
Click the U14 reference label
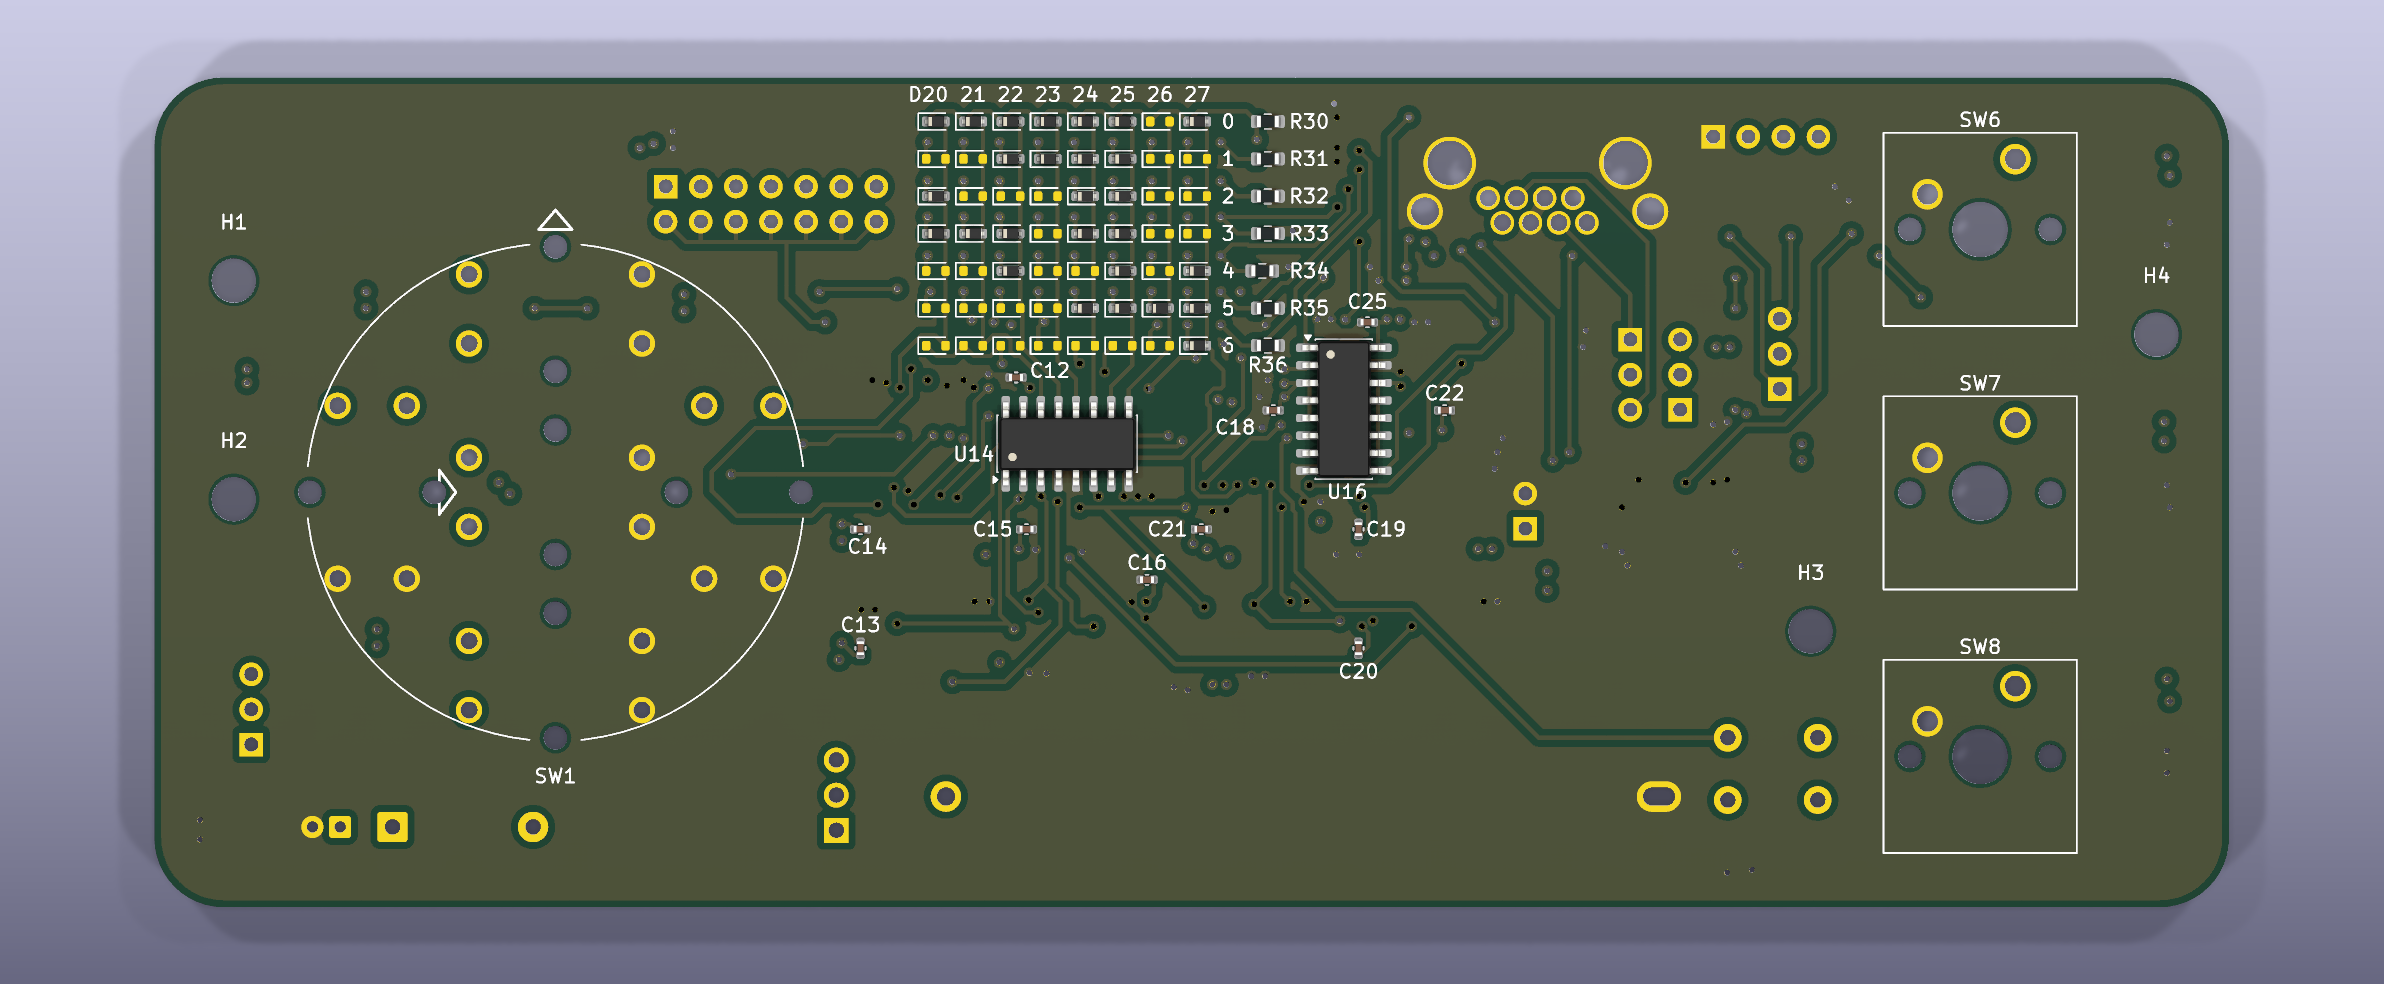coord(974,454)
